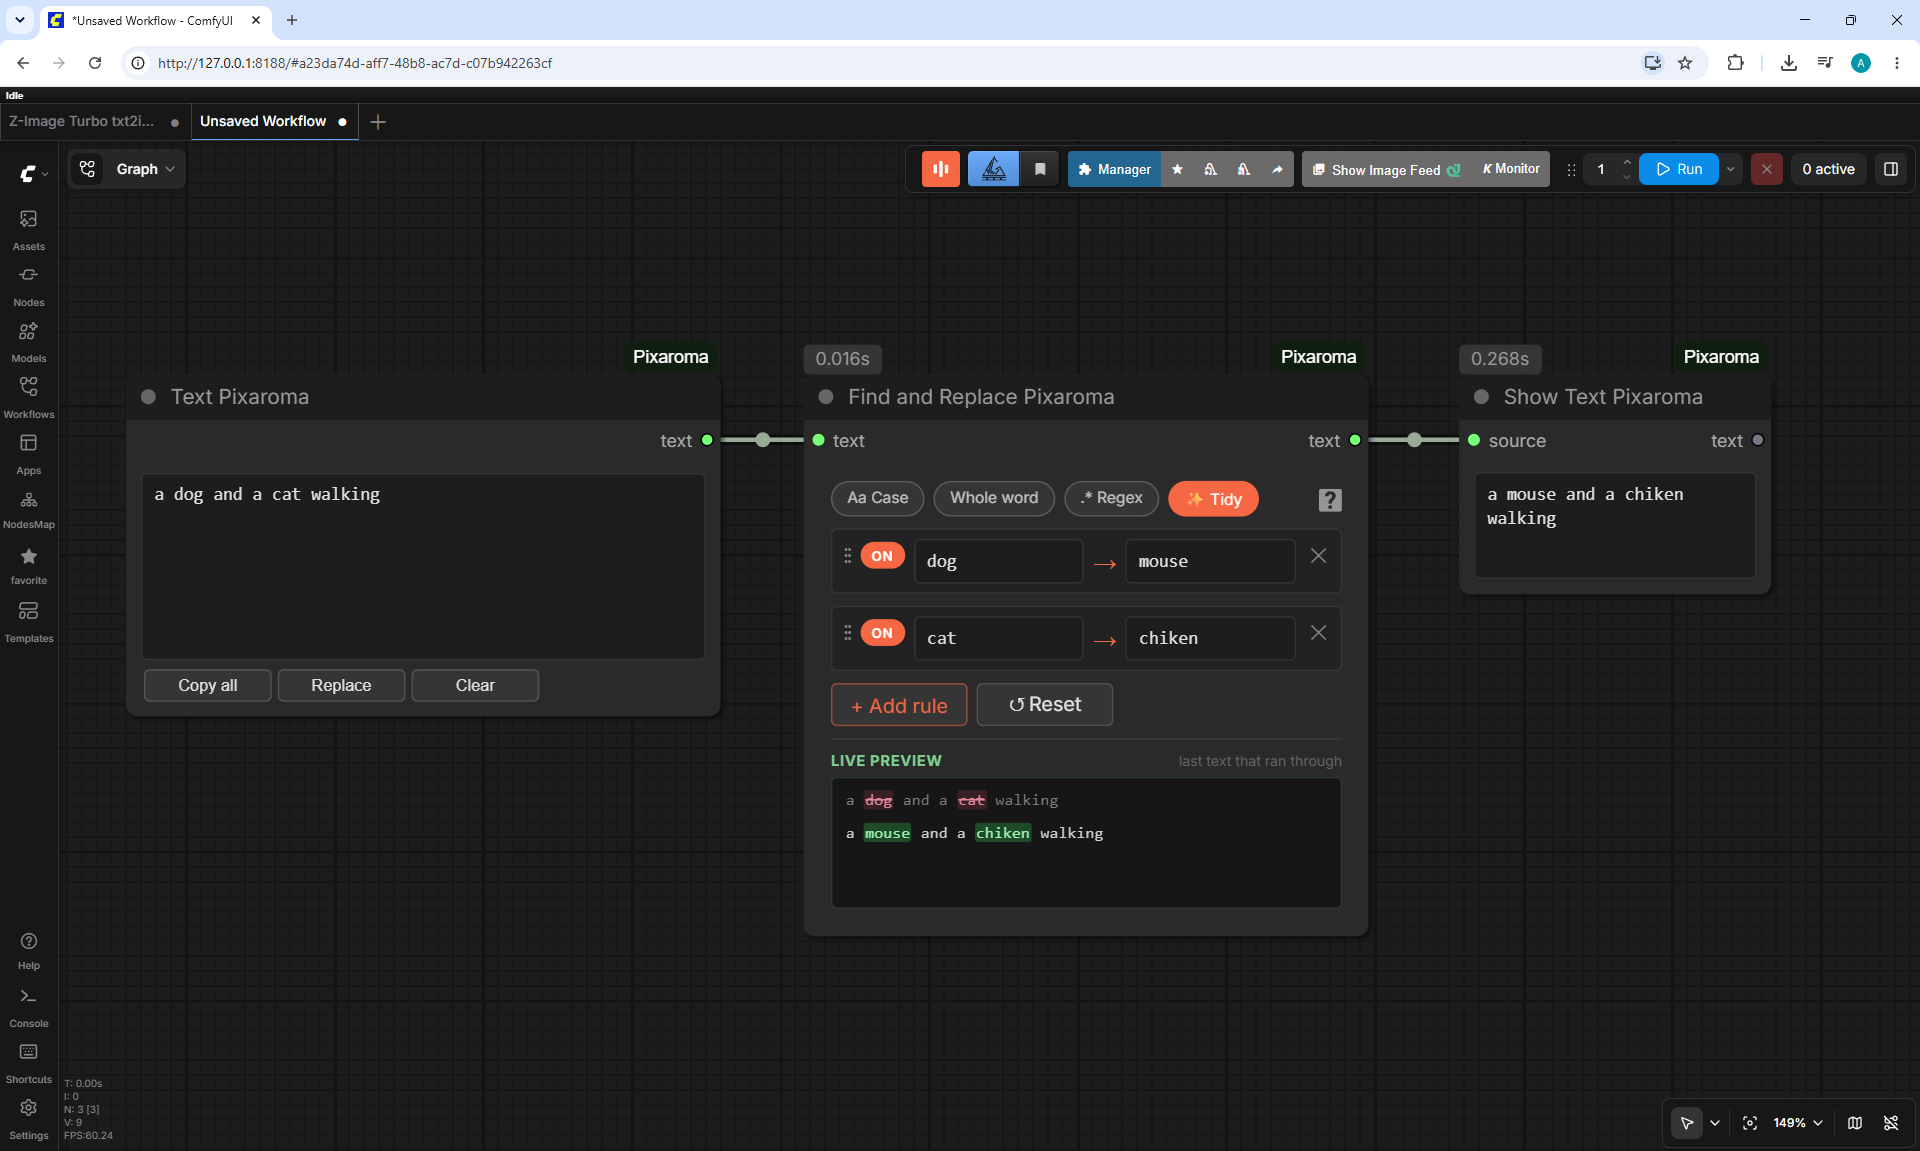This screenshot has width=1920, height=1151.
Task: Toggle link visibility icon in bottom toolbar
Action: 1891,1123
